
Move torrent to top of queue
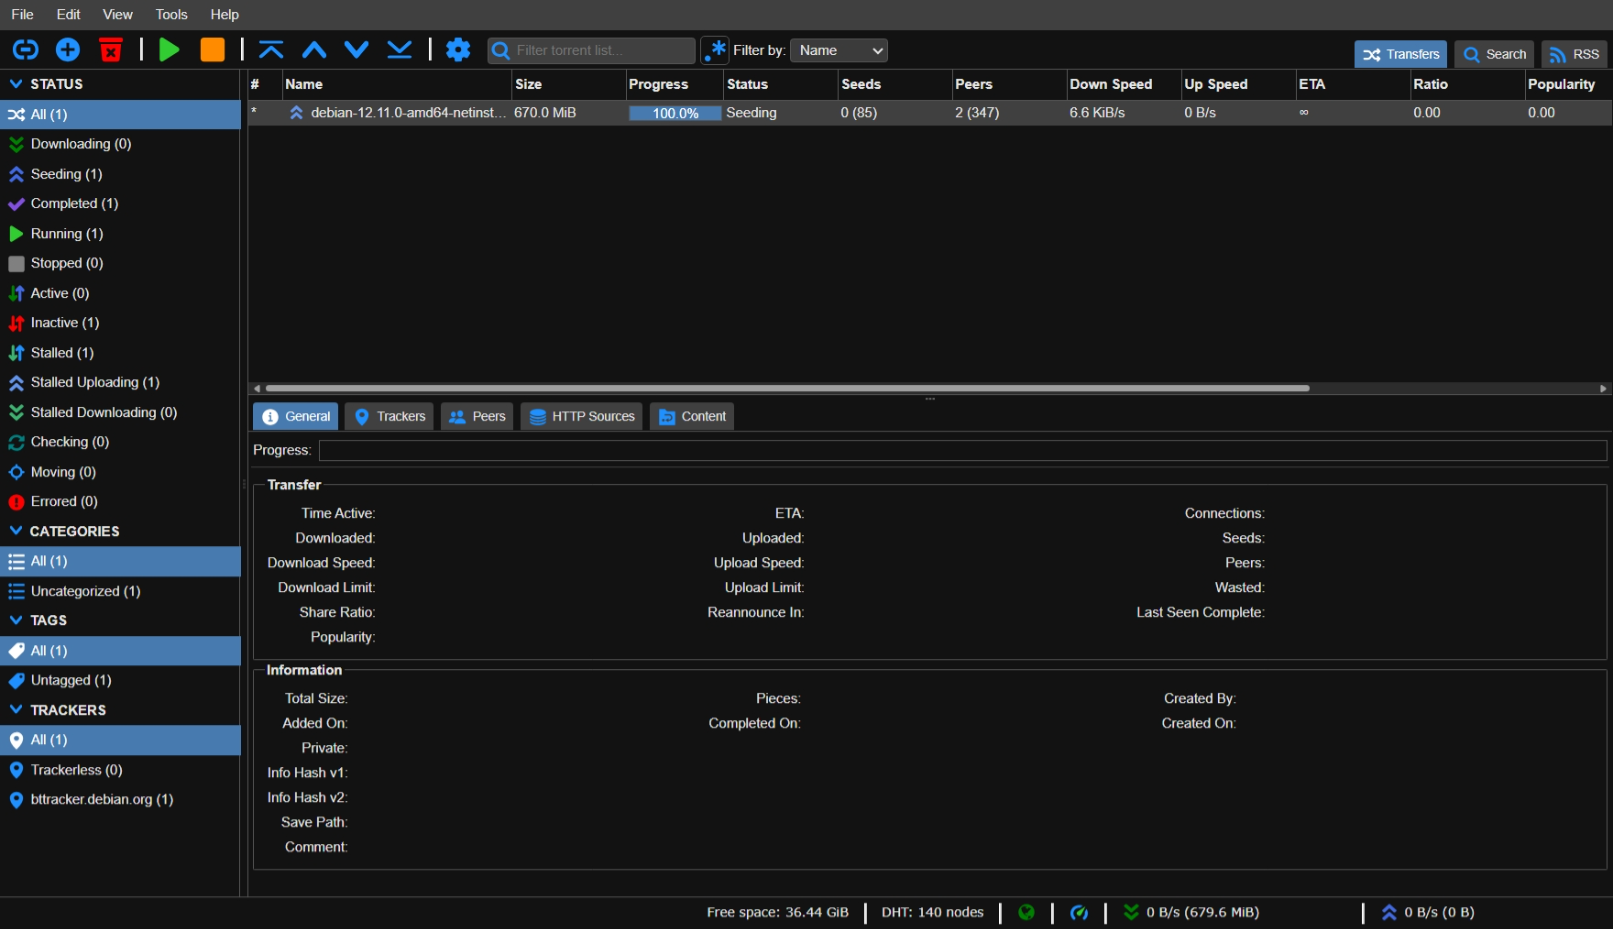[x=271, y=50]
